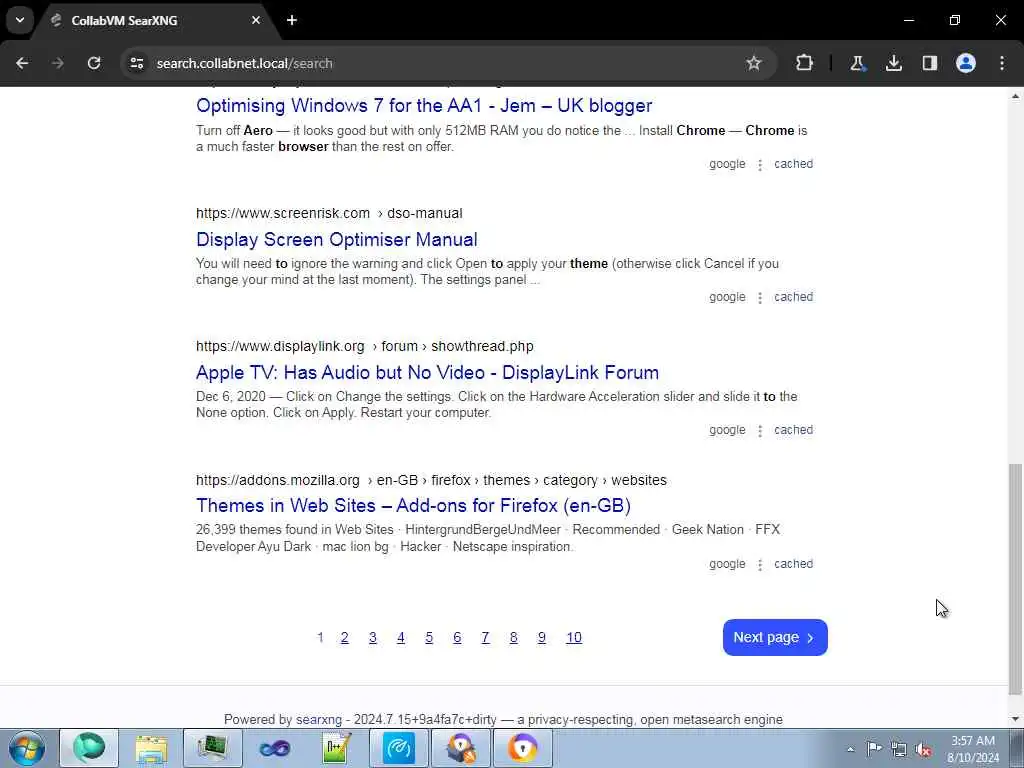Open cached link for Firefox Themes result
The height and width of the screenshot is (768, 1024).
click(793, 564)
